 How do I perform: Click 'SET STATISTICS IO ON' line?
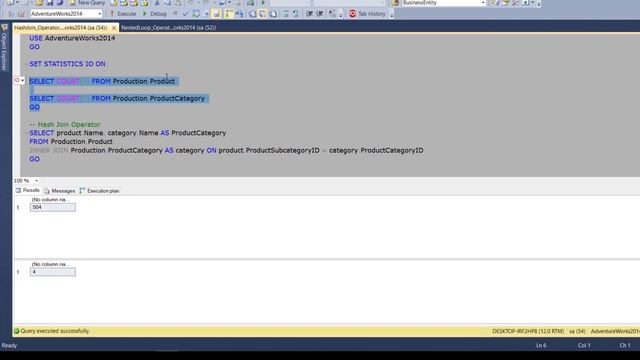tap(68, 64)
